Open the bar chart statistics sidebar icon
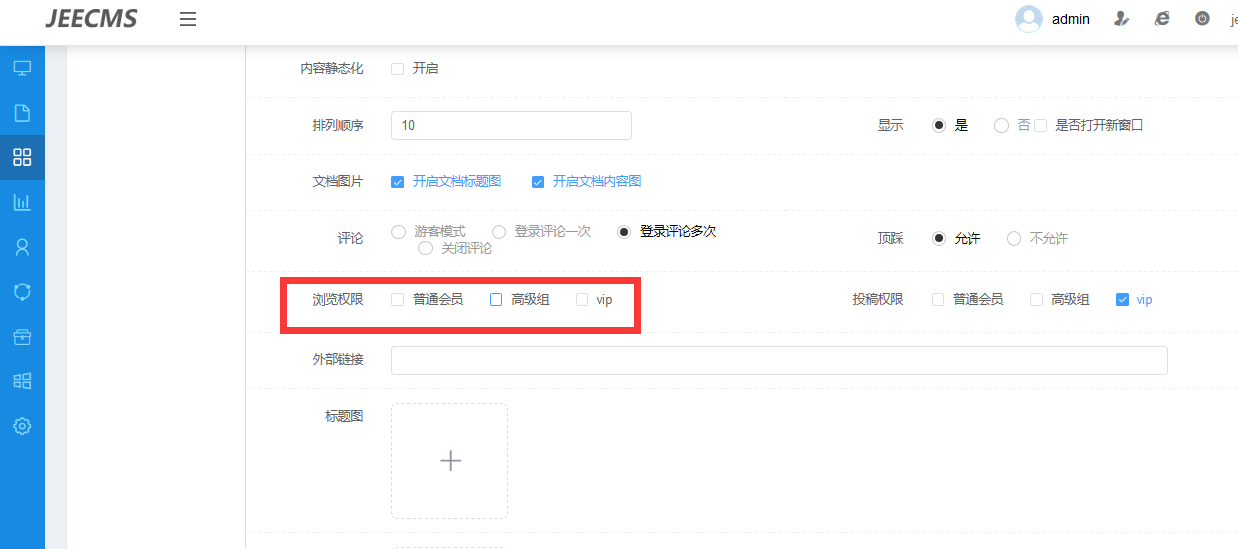This screenshot has width=1238, height=549. tap(22, 202)
